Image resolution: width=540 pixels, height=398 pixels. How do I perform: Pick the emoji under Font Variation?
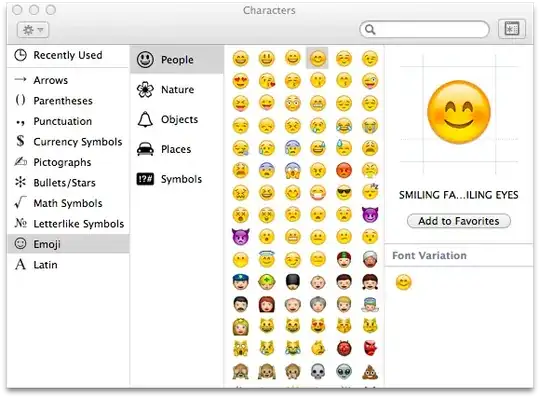403,283
